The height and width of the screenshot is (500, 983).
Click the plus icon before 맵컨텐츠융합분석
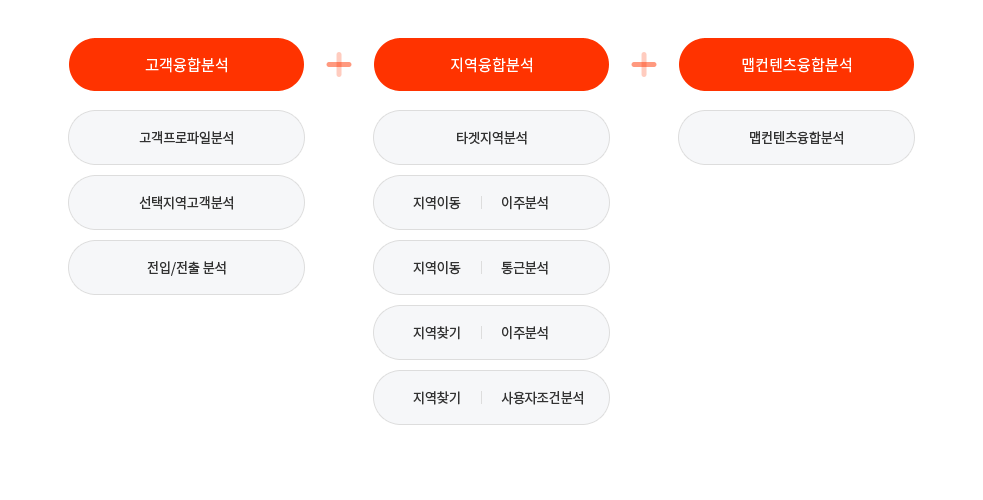coord(644,65)
